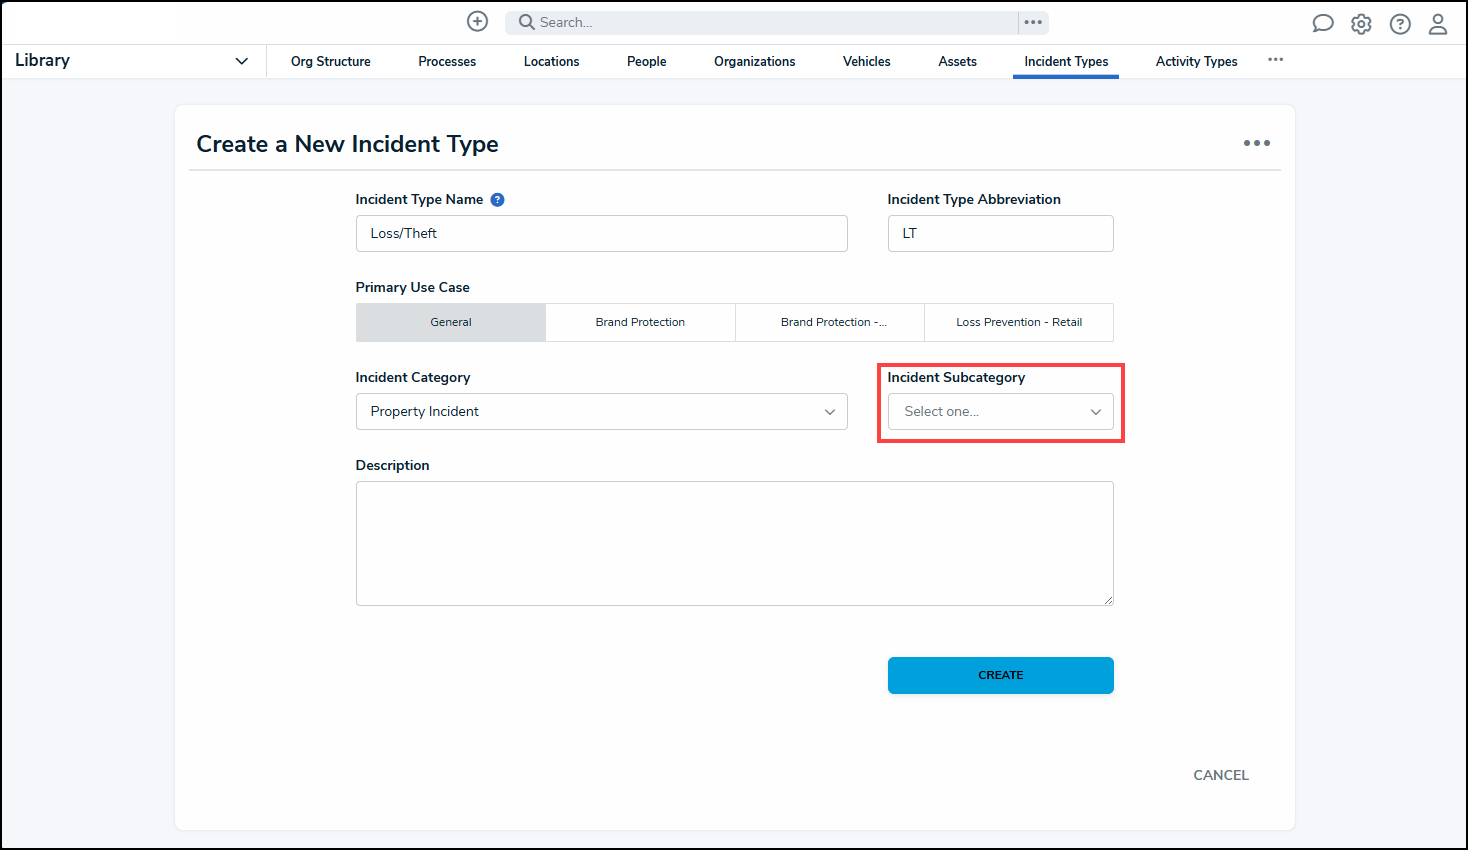Viewport: 1468px width, 850px height.
Task: Open the quick add menu via plus icon
Action: (477, 21)
